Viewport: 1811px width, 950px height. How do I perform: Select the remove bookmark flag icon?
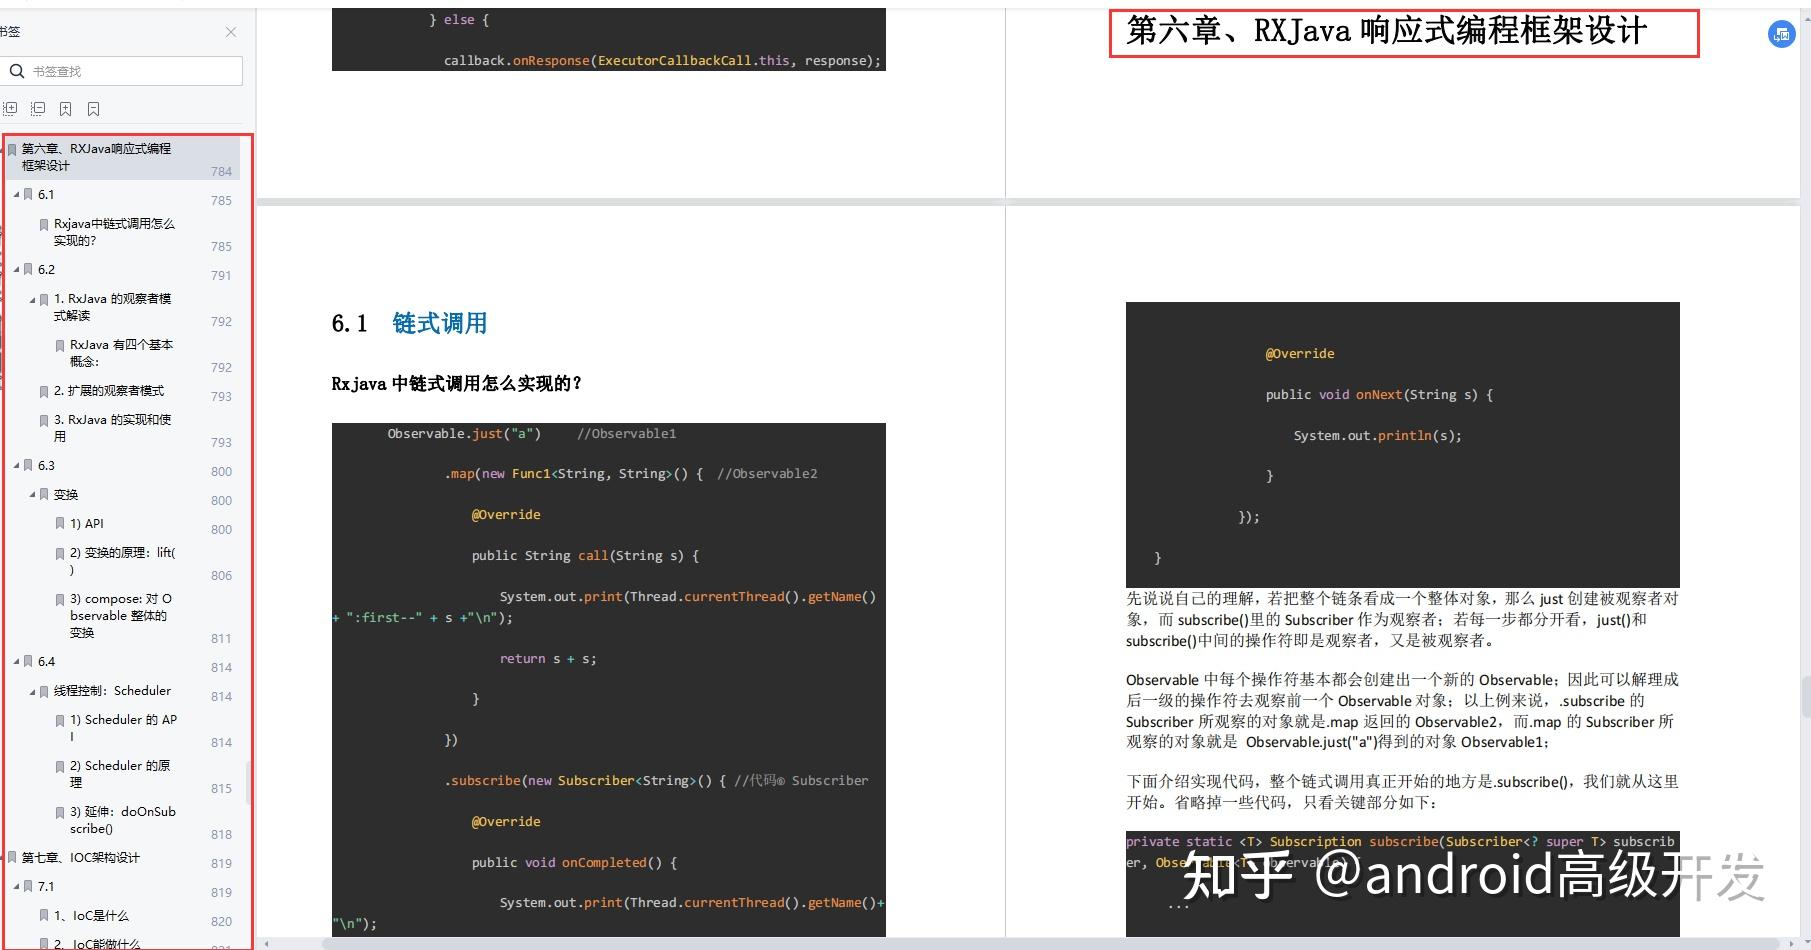(x=93, y=108)
